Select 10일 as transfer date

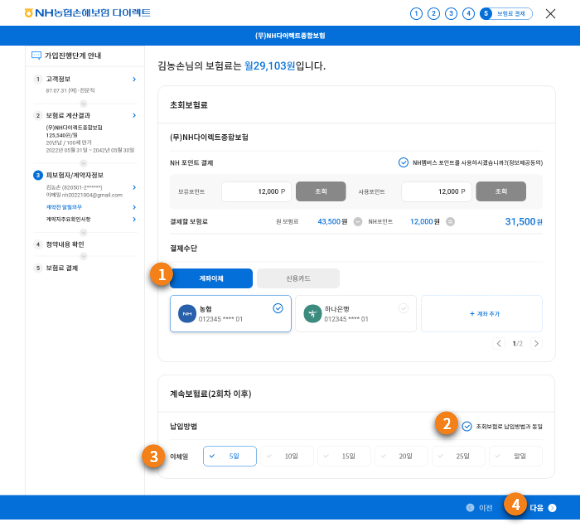tap(287, 456)
